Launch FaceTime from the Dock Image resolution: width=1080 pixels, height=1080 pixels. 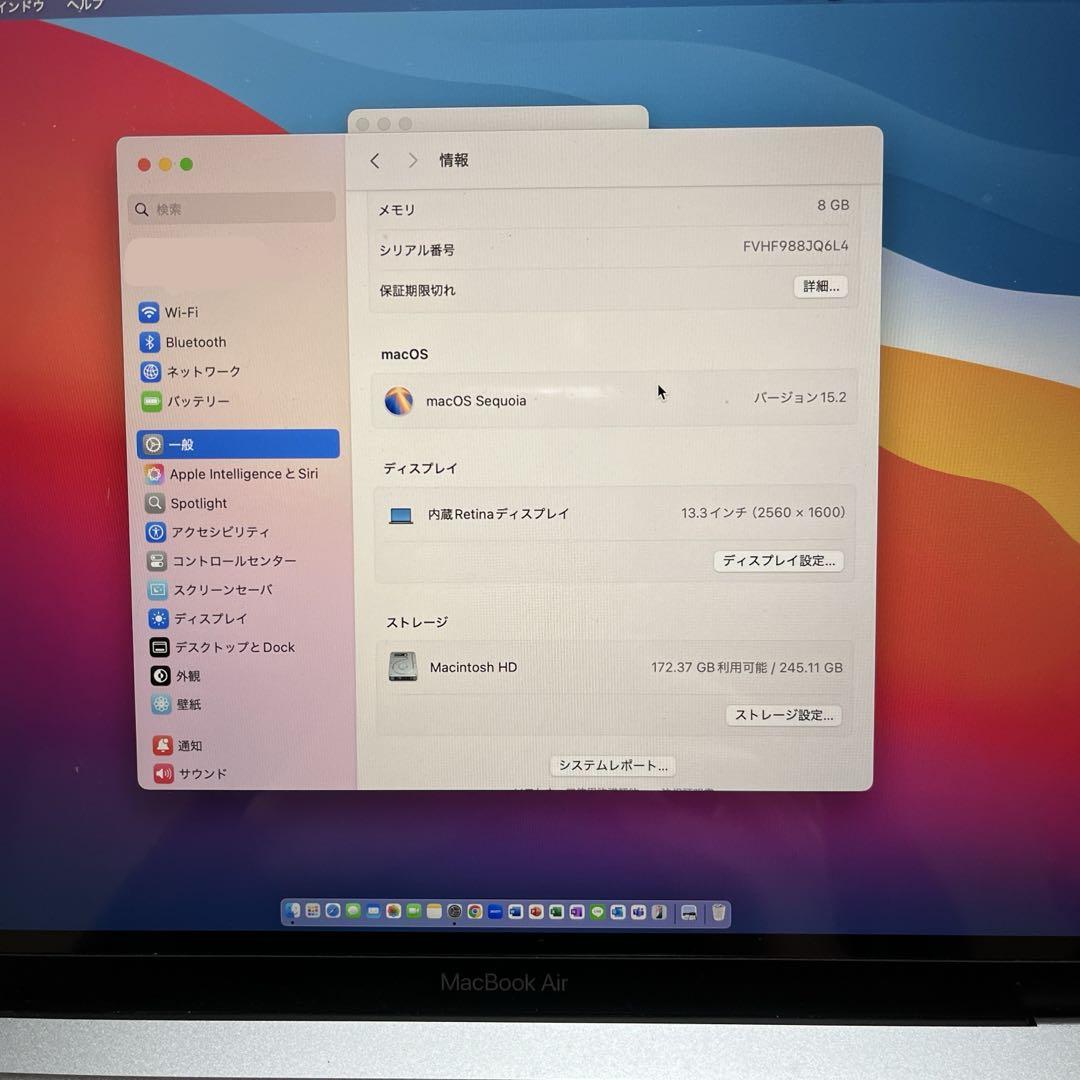click(x=414, y=911)
